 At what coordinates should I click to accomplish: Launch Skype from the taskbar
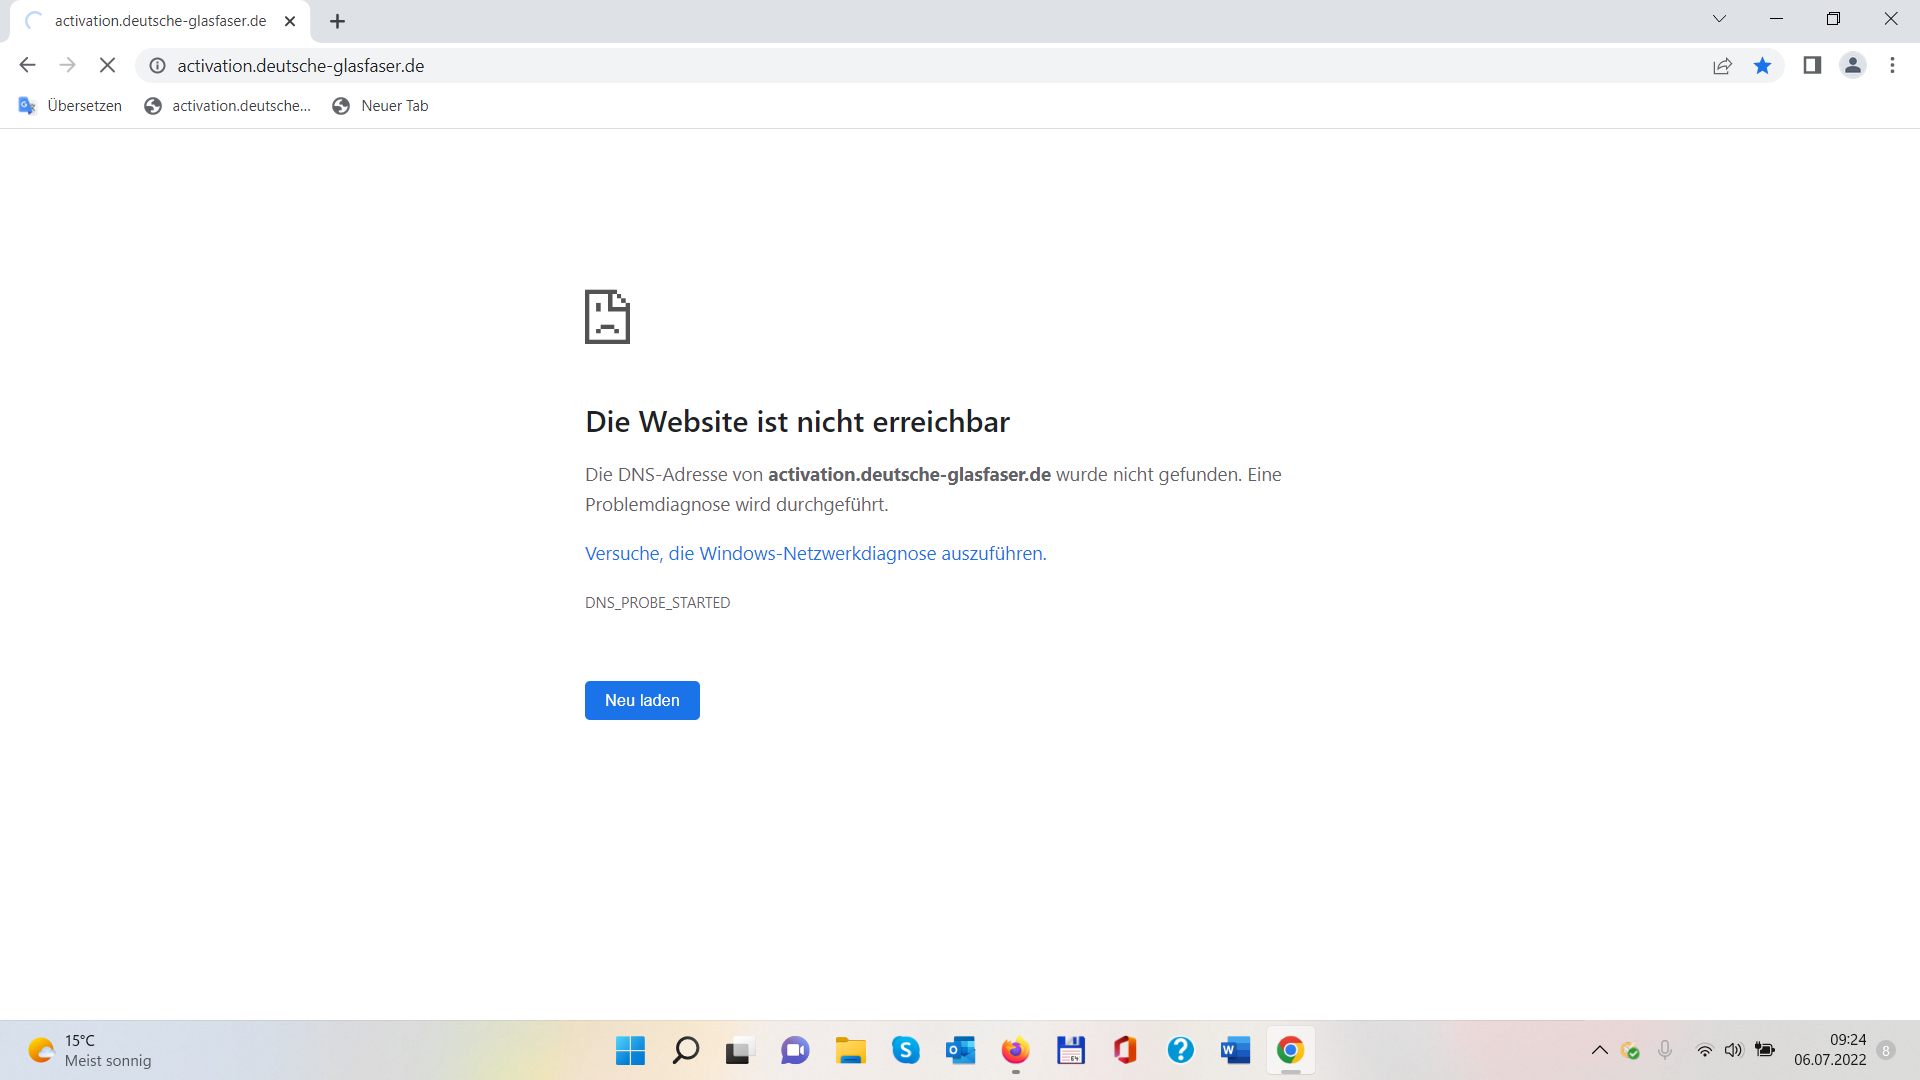coord(906,1051)
